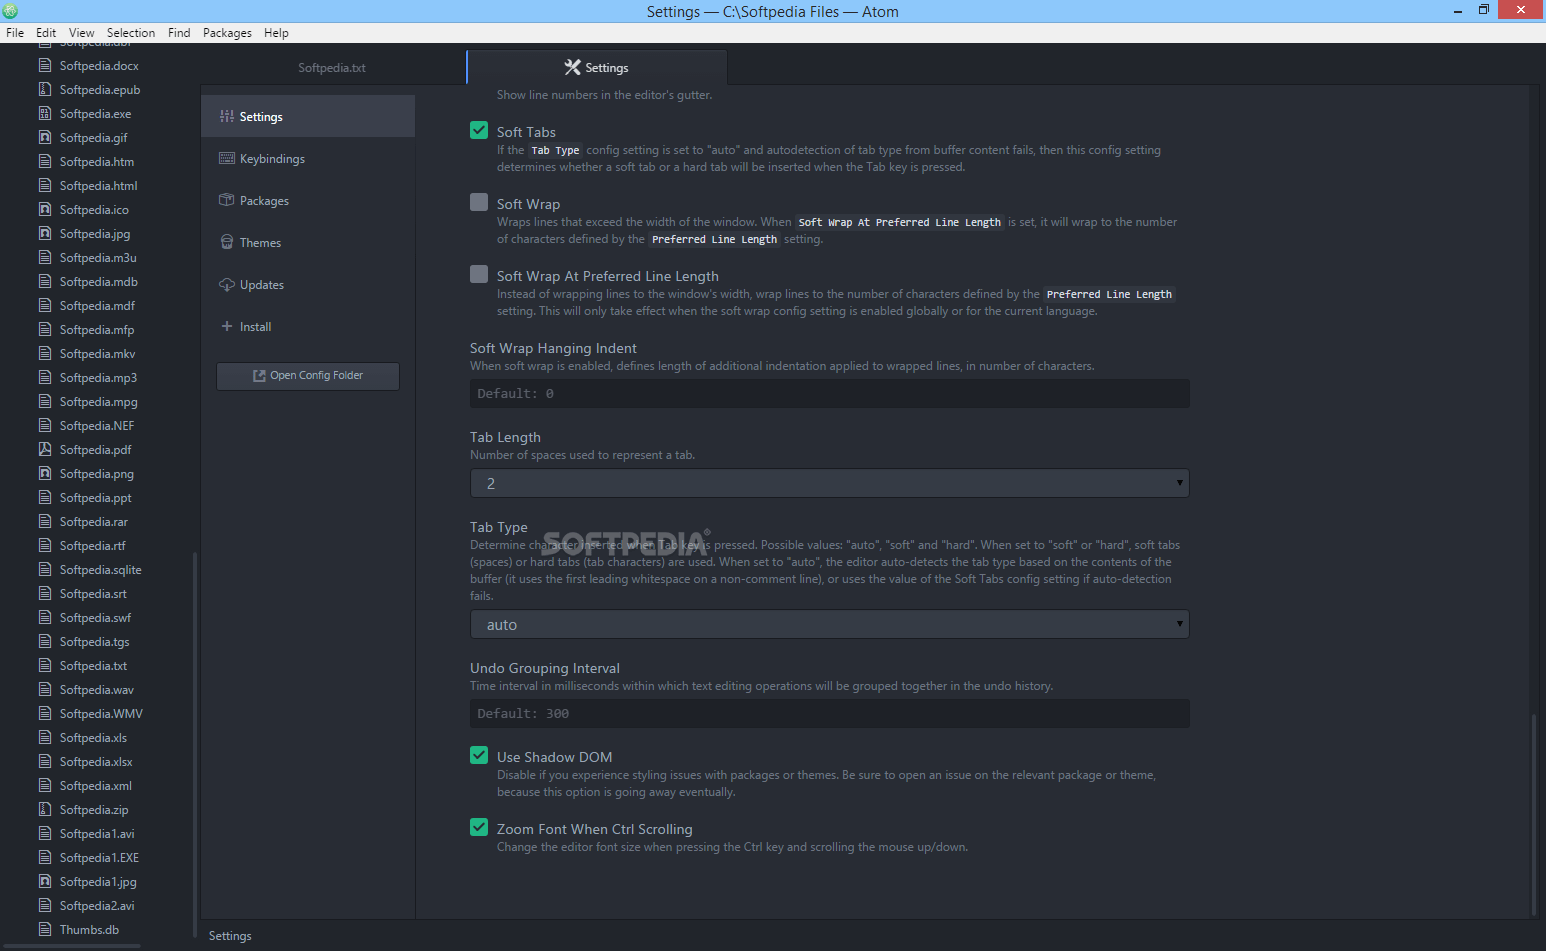Click the paint bucket icon beside Themes

pos(227,242)
